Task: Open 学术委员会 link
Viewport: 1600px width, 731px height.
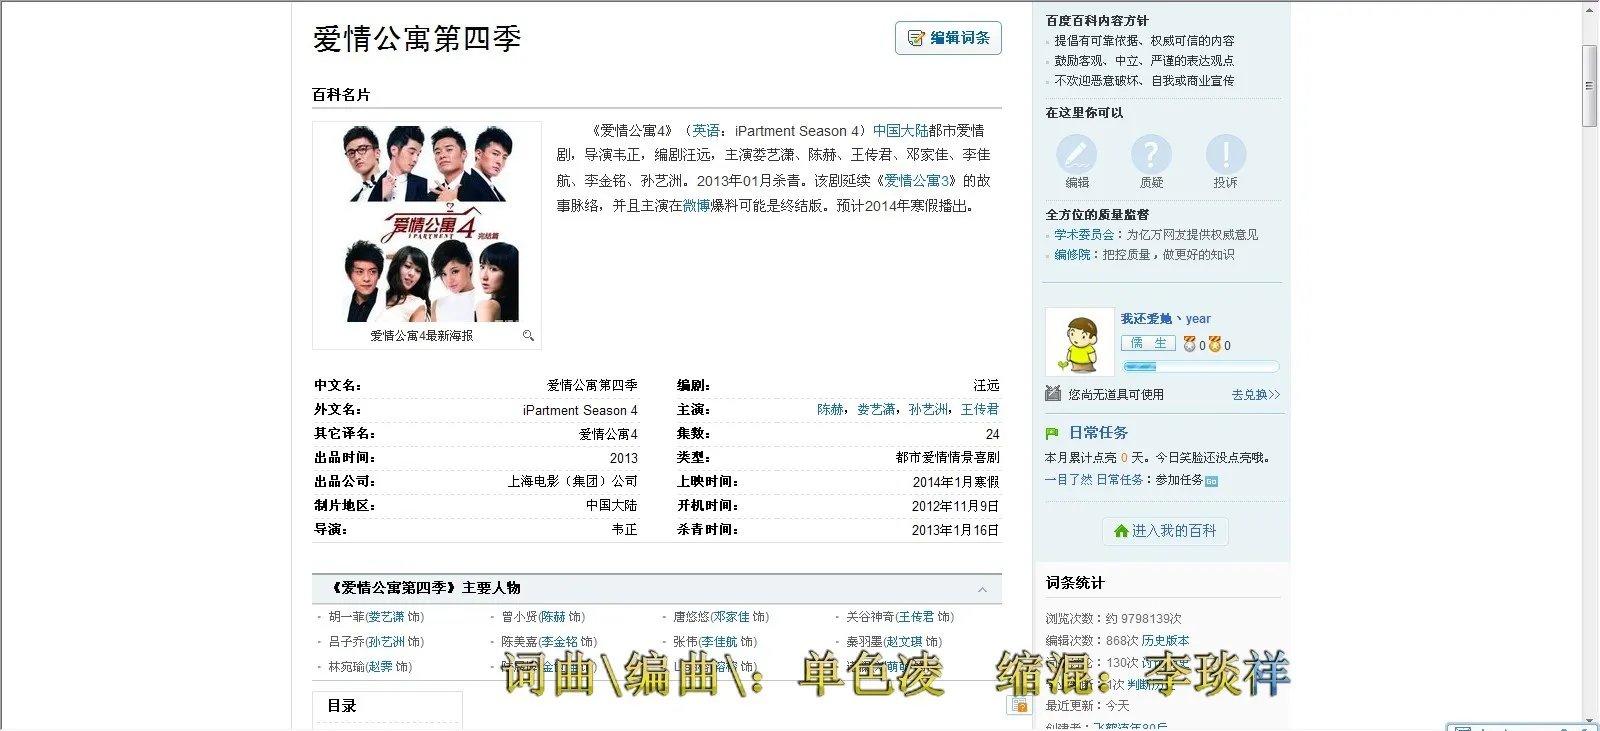Action: point(1084,235)
